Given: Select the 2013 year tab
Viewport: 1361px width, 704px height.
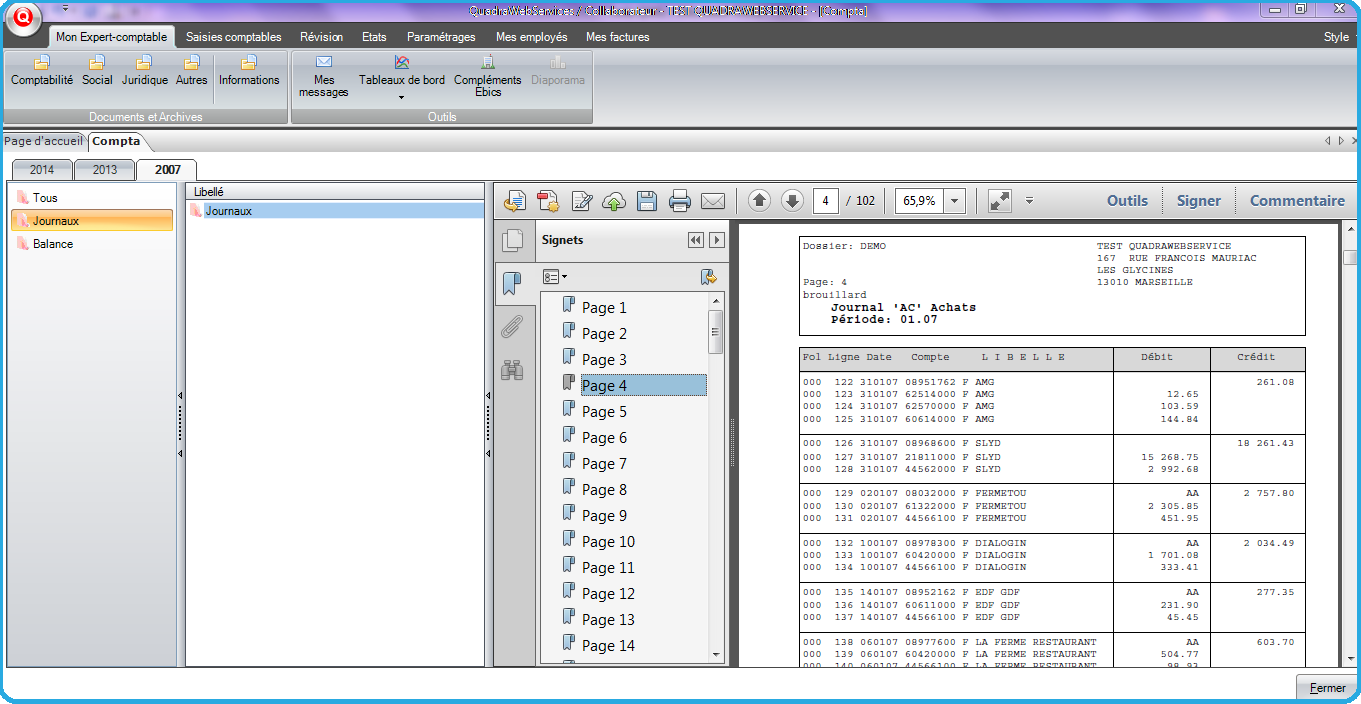Looking at the screenshot, I should 105,170.
